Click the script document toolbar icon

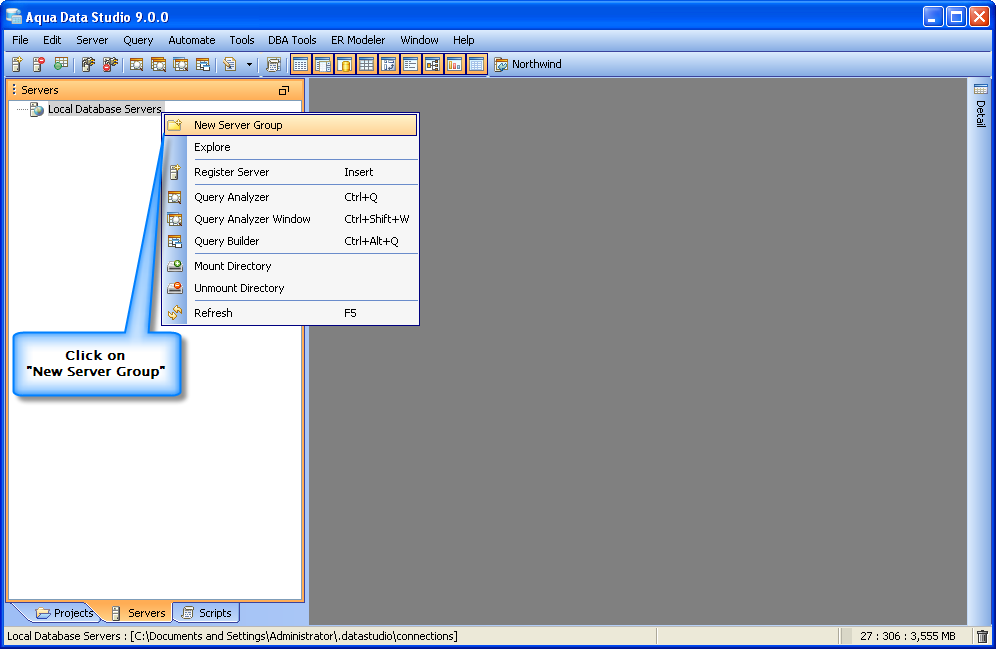point(230,64)
